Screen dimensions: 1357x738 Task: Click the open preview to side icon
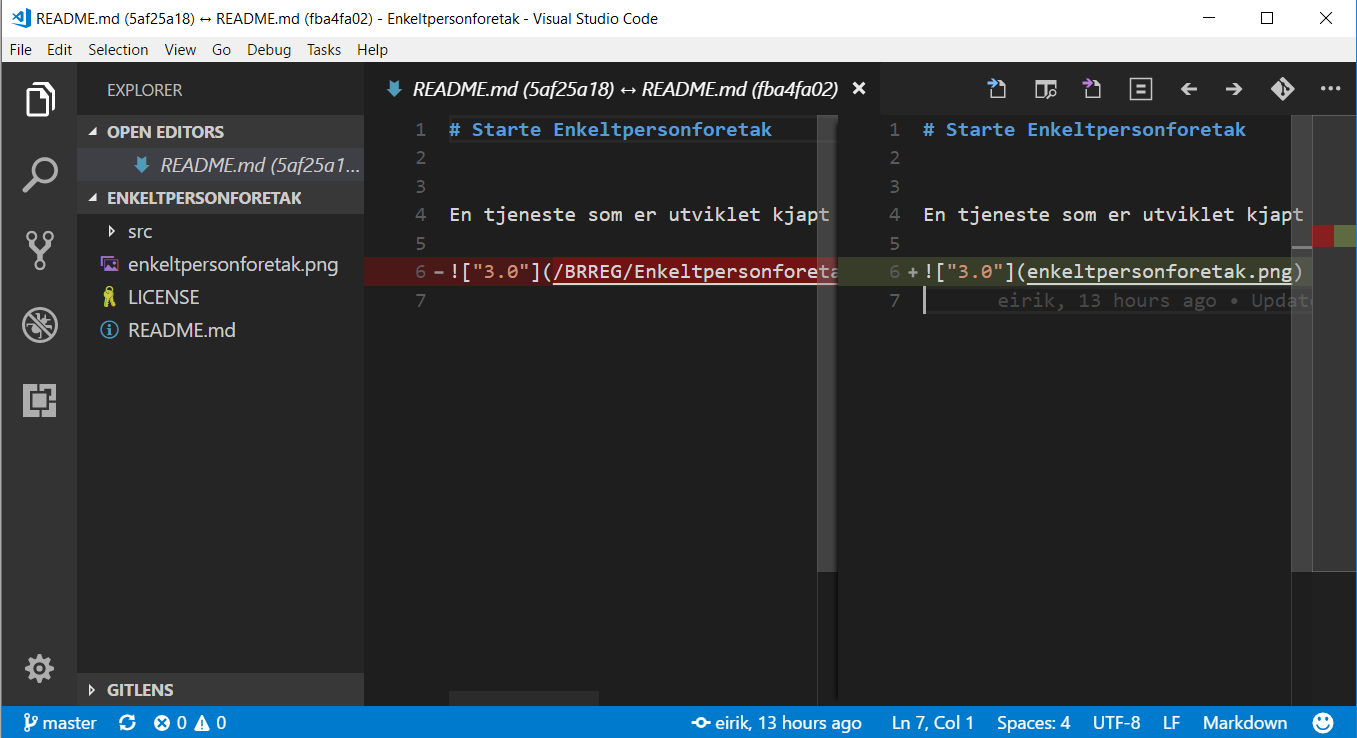coord(1046,89)
